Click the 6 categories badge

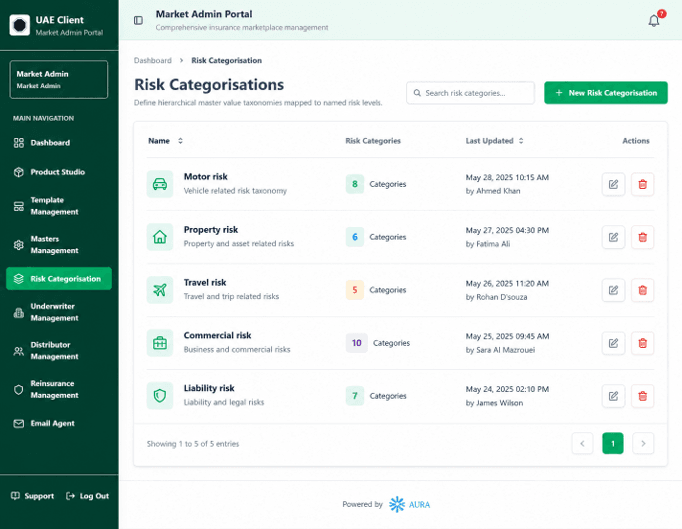point(355,237)
